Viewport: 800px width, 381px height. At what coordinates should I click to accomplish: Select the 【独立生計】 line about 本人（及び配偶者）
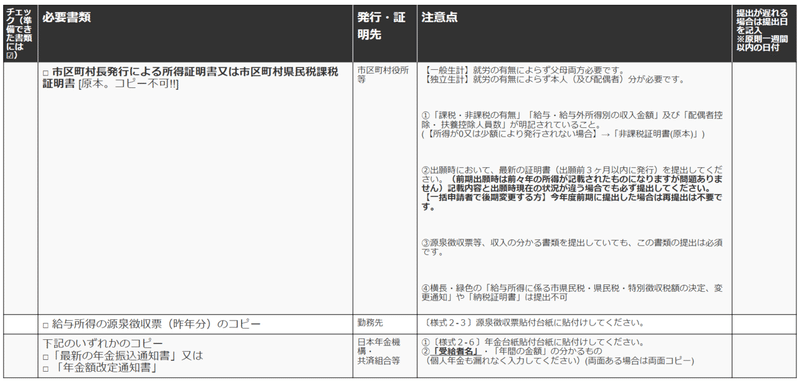[553, 80]
